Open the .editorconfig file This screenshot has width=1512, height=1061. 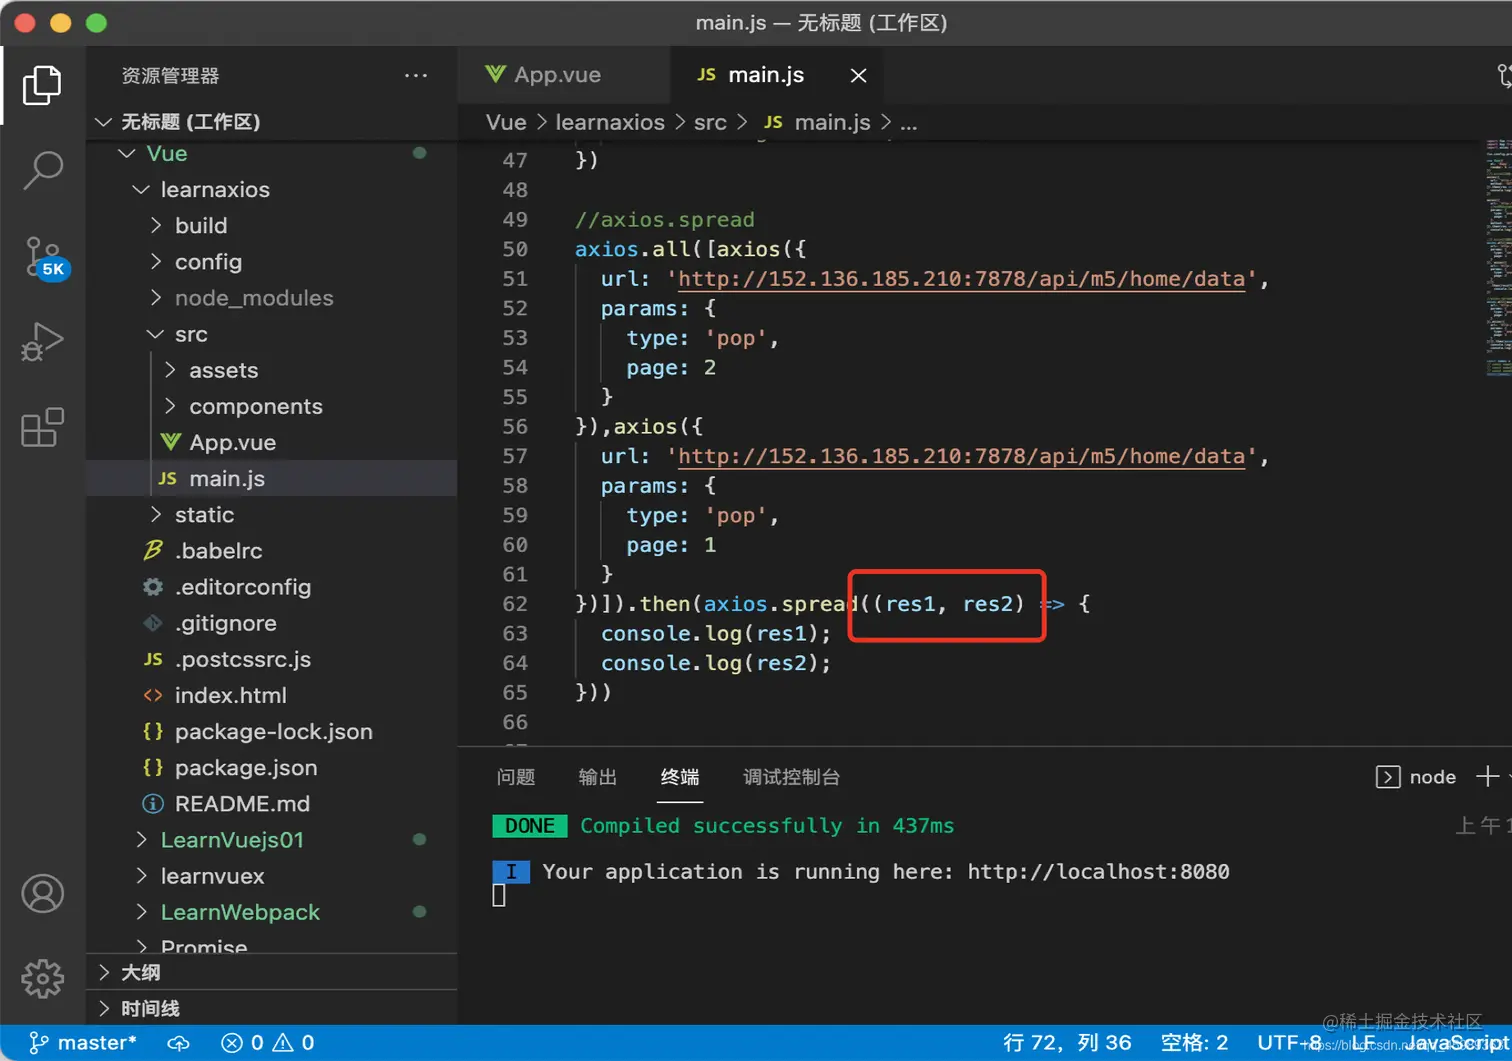tap(272, 587)
